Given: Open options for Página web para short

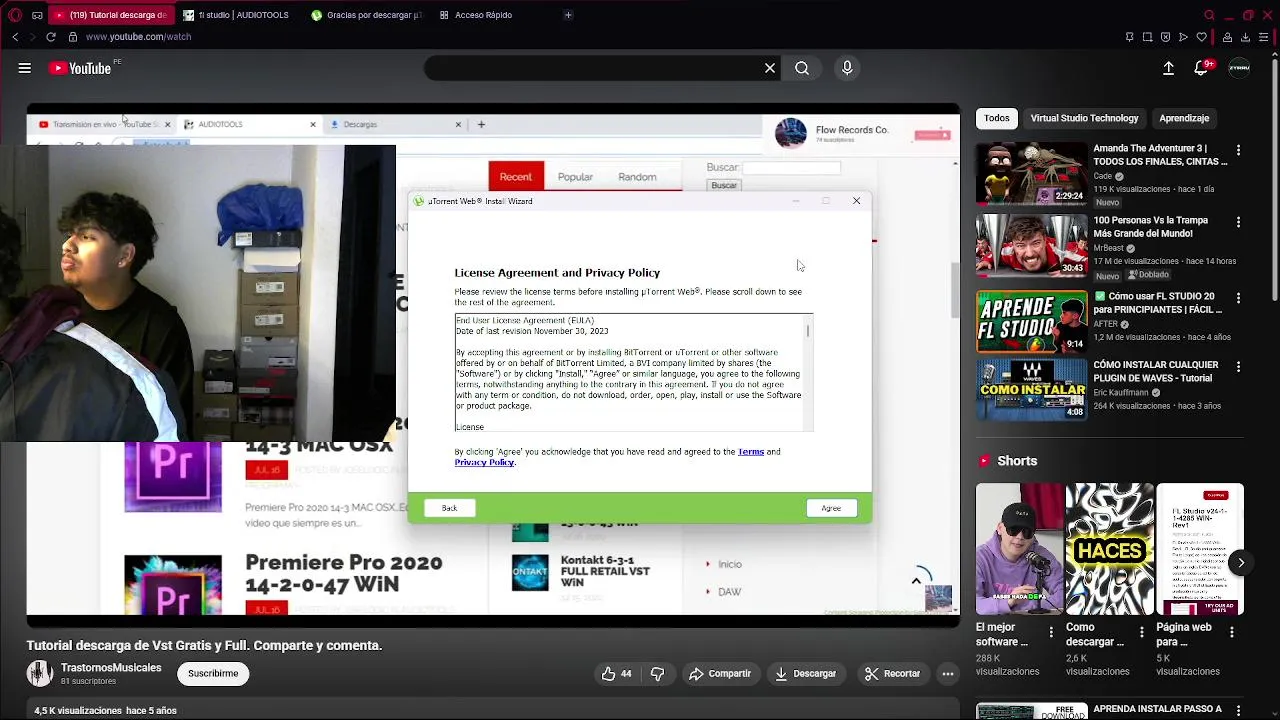Looking at the screenshot, I should coord(1232,632).
